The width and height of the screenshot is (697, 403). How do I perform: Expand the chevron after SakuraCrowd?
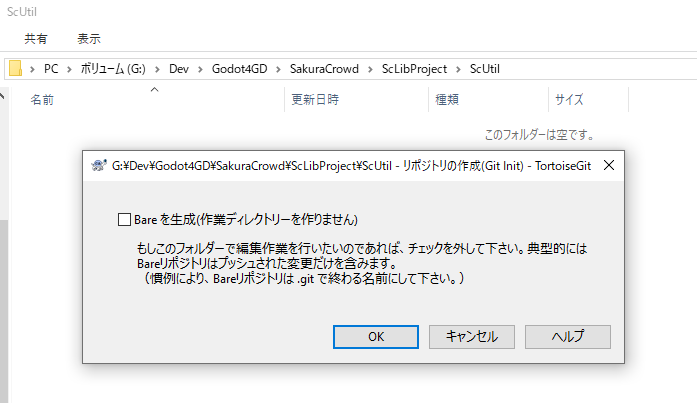click(370, 69)
